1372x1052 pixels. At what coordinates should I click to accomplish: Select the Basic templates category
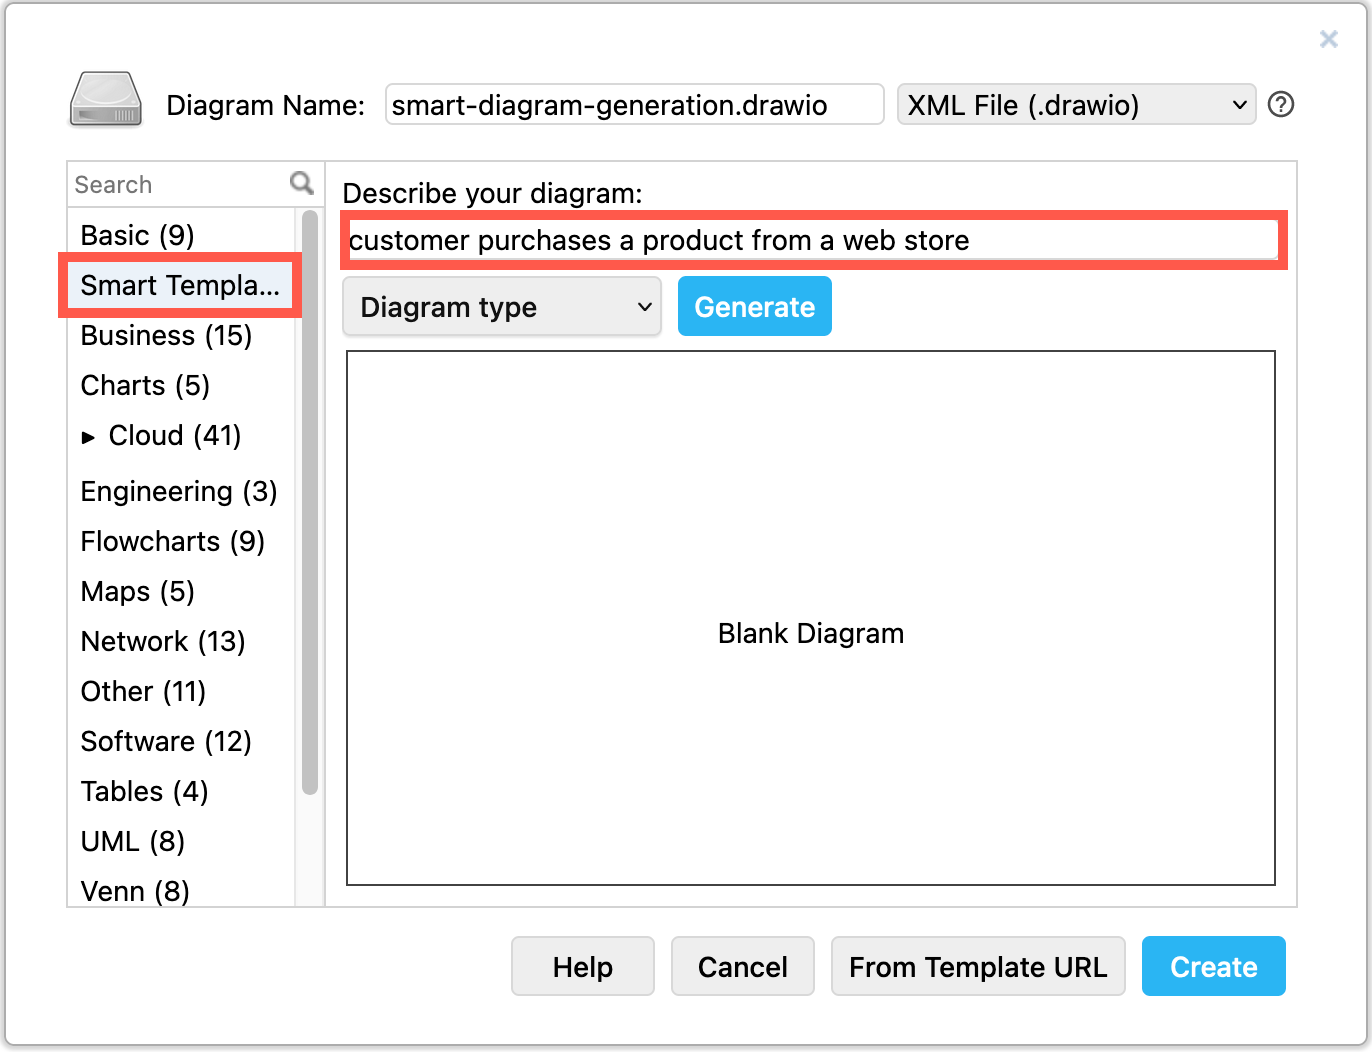pos(137,235)
